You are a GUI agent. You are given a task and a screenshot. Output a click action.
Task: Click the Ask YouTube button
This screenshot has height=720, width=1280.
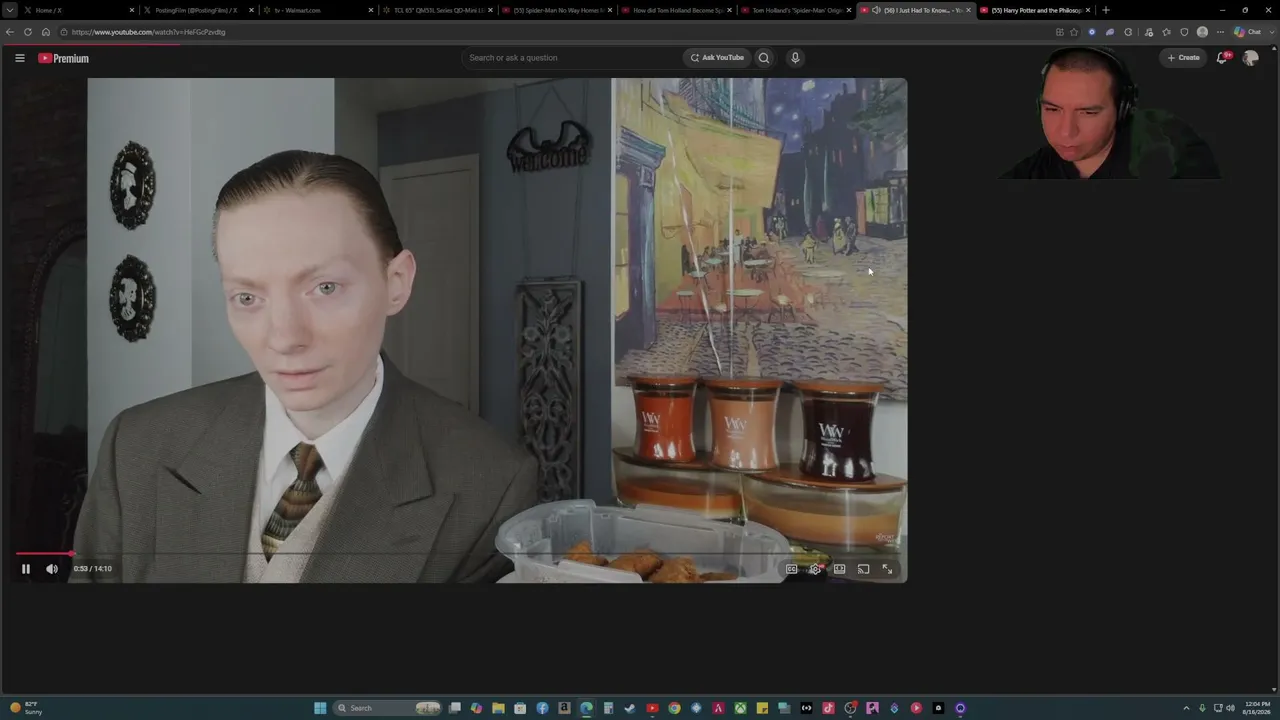[x=717, y=58]
